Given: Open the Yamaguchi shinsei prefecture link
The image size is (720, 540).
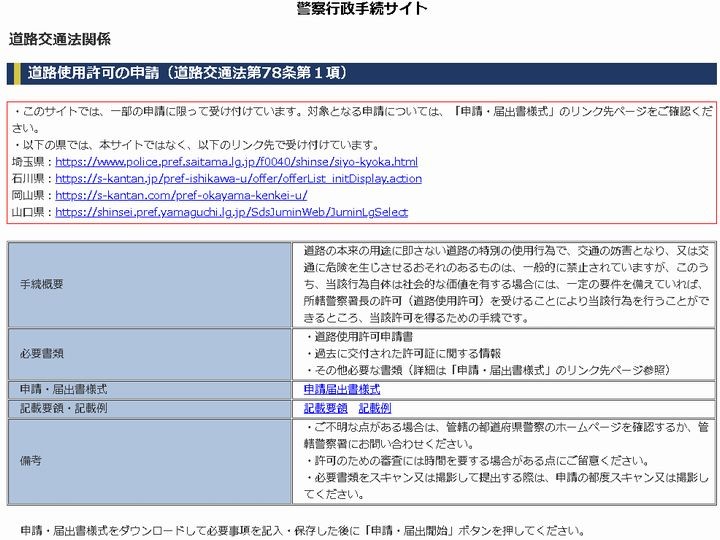Looking at the screenshot, I should [x=231, y=213].
